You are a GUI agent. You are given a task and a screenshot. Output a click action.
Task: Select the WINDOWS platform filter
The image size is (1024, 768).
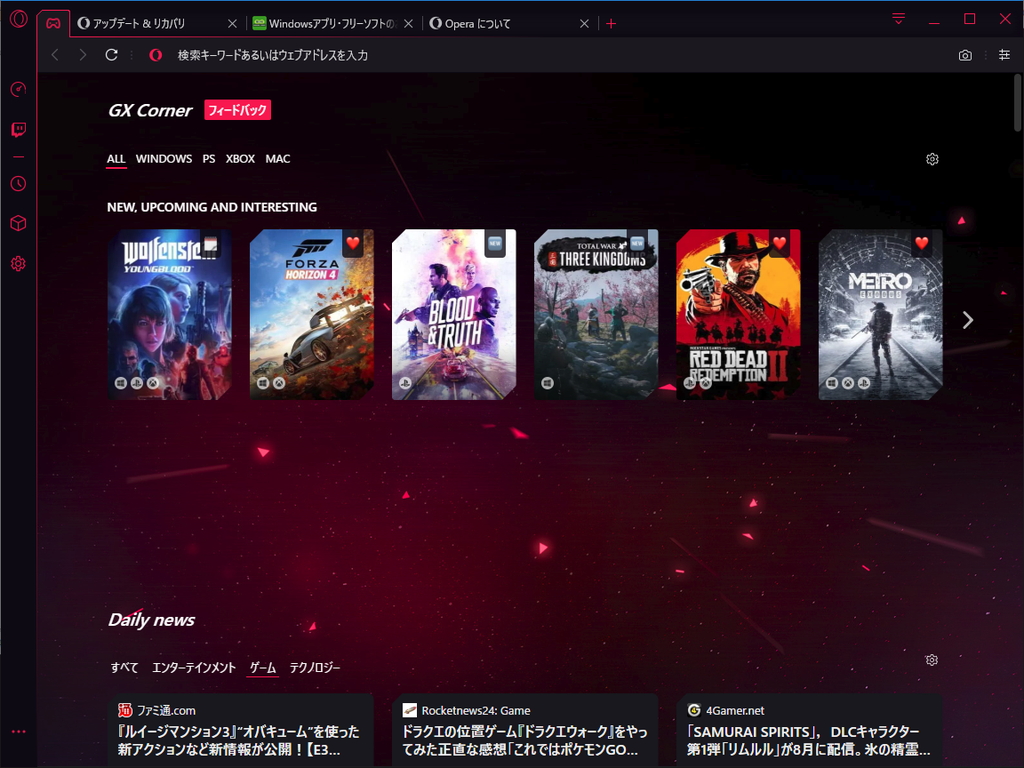point(163,158)
